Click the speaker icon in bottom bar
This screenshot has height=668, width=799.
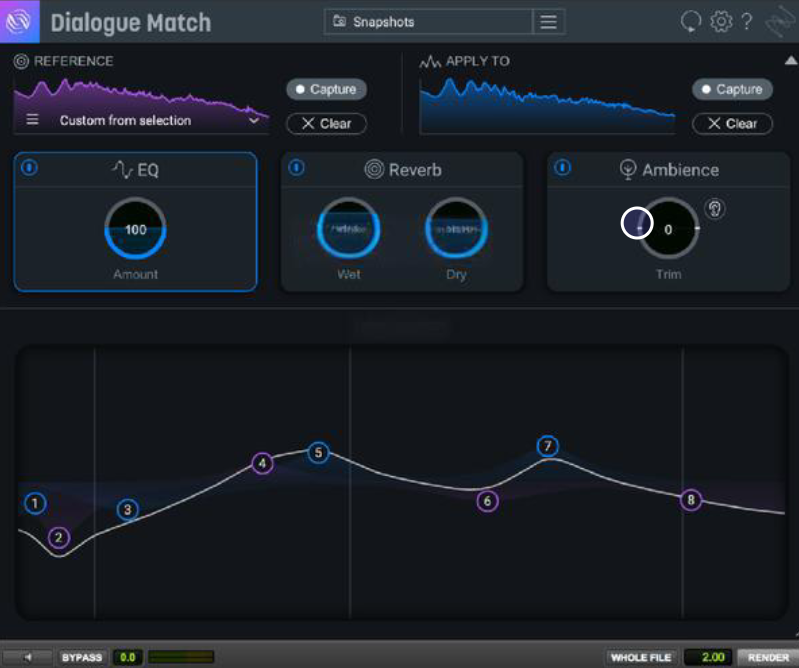tap(28, 657)
